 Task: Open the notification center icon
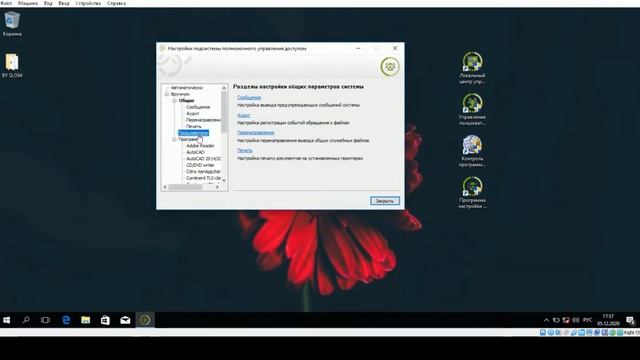point(631,320)
